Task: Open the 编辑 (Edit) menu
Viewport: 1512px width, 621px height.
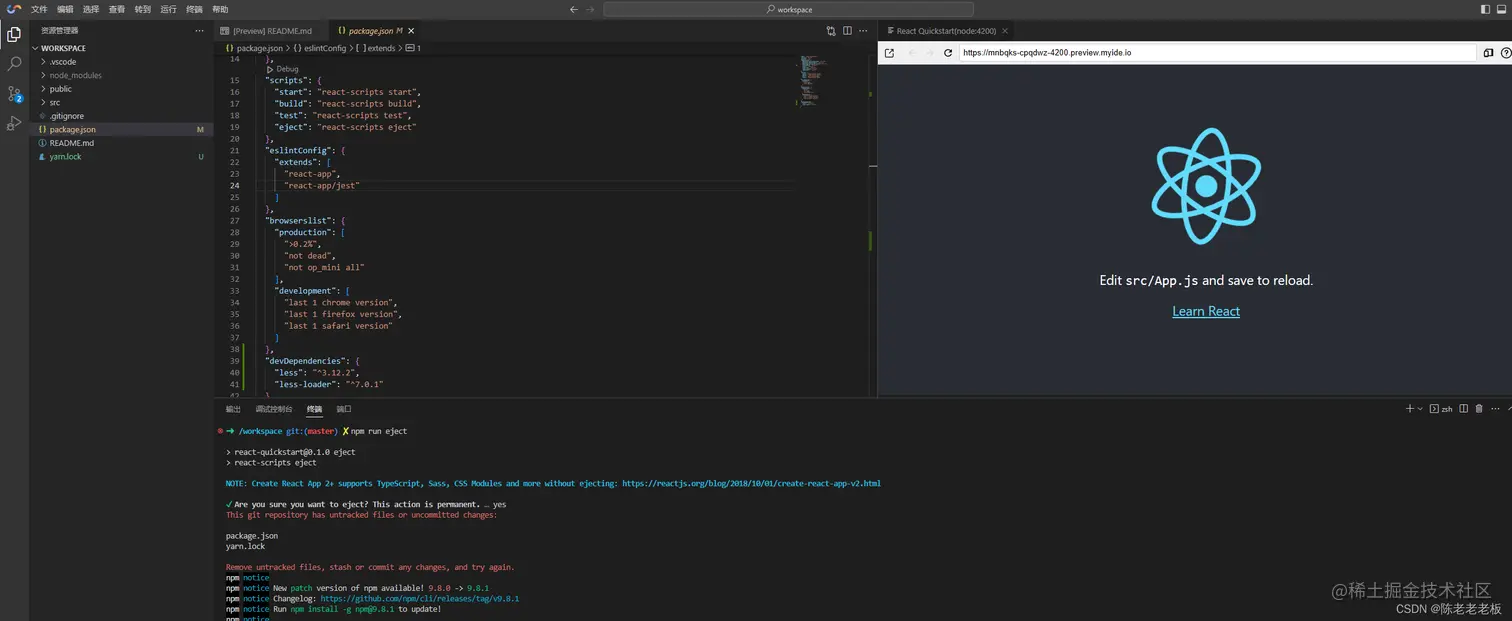Action: pos(65,9)
